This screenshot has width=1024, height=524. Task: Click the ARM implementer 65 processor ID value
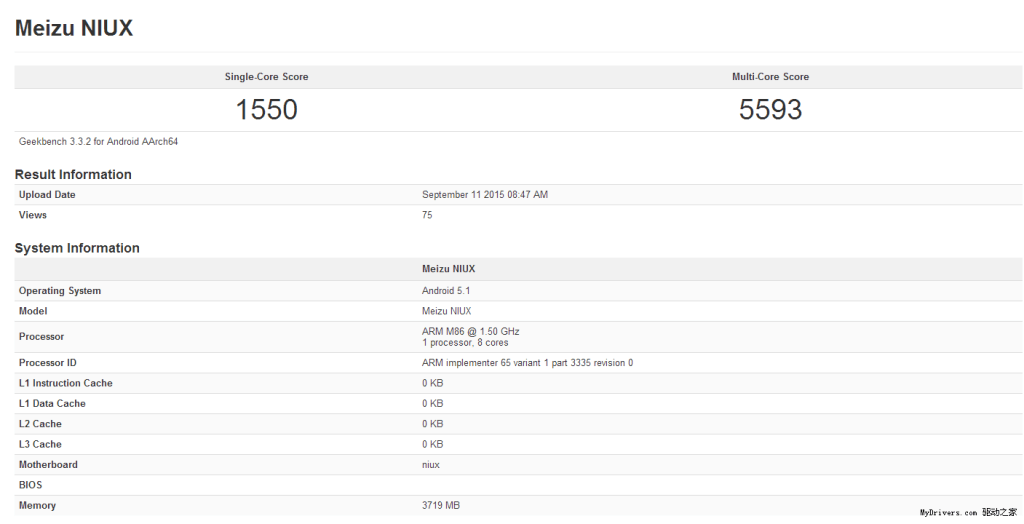[x=527, y=363]
